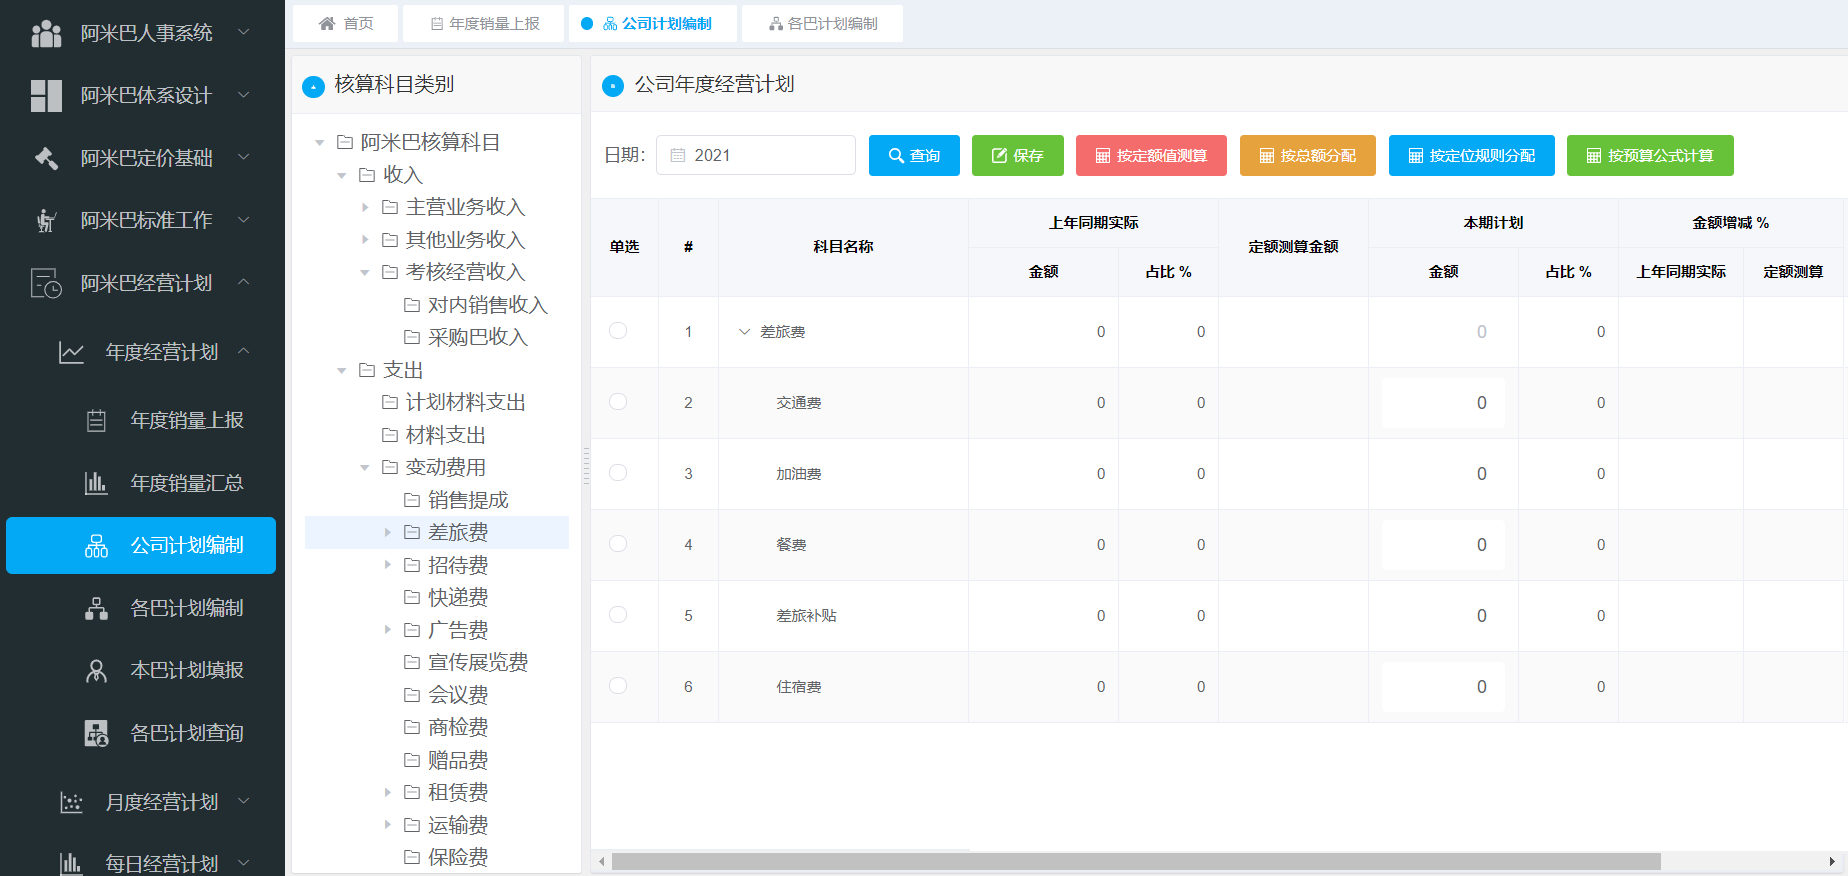
Task: Click the 查询 search button
Action: (x=914, y=155)
